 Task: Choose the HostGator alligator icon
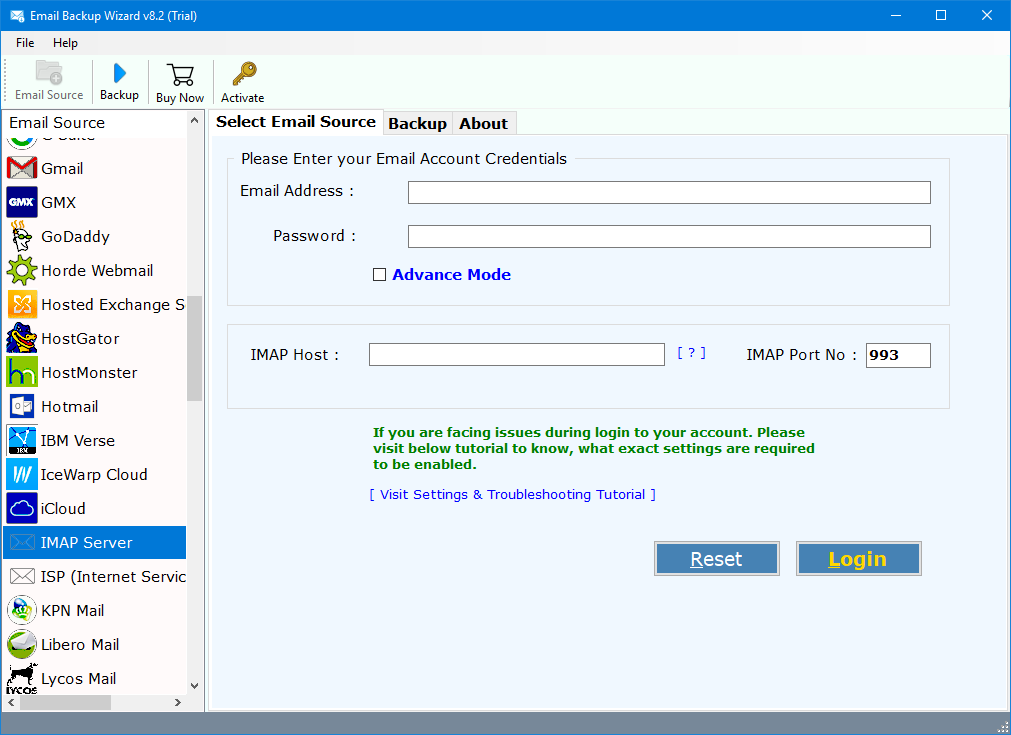[x=22, y=338]
